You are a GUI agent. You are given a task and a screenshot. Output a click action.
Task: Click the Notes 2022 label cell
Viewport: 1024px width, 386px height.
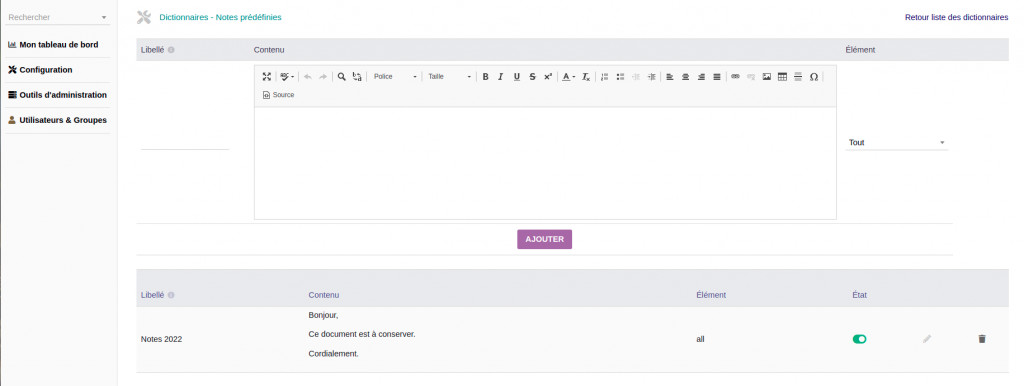[x=161, y=340]
